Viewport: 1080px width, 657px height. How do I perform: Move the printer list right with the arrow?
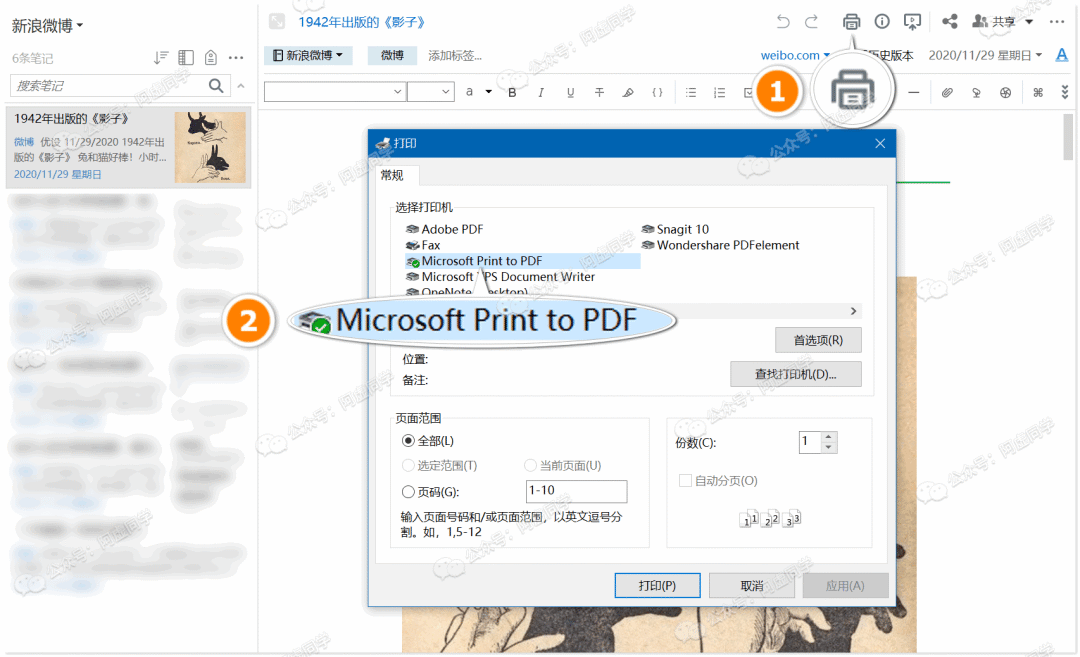point(853,311)
